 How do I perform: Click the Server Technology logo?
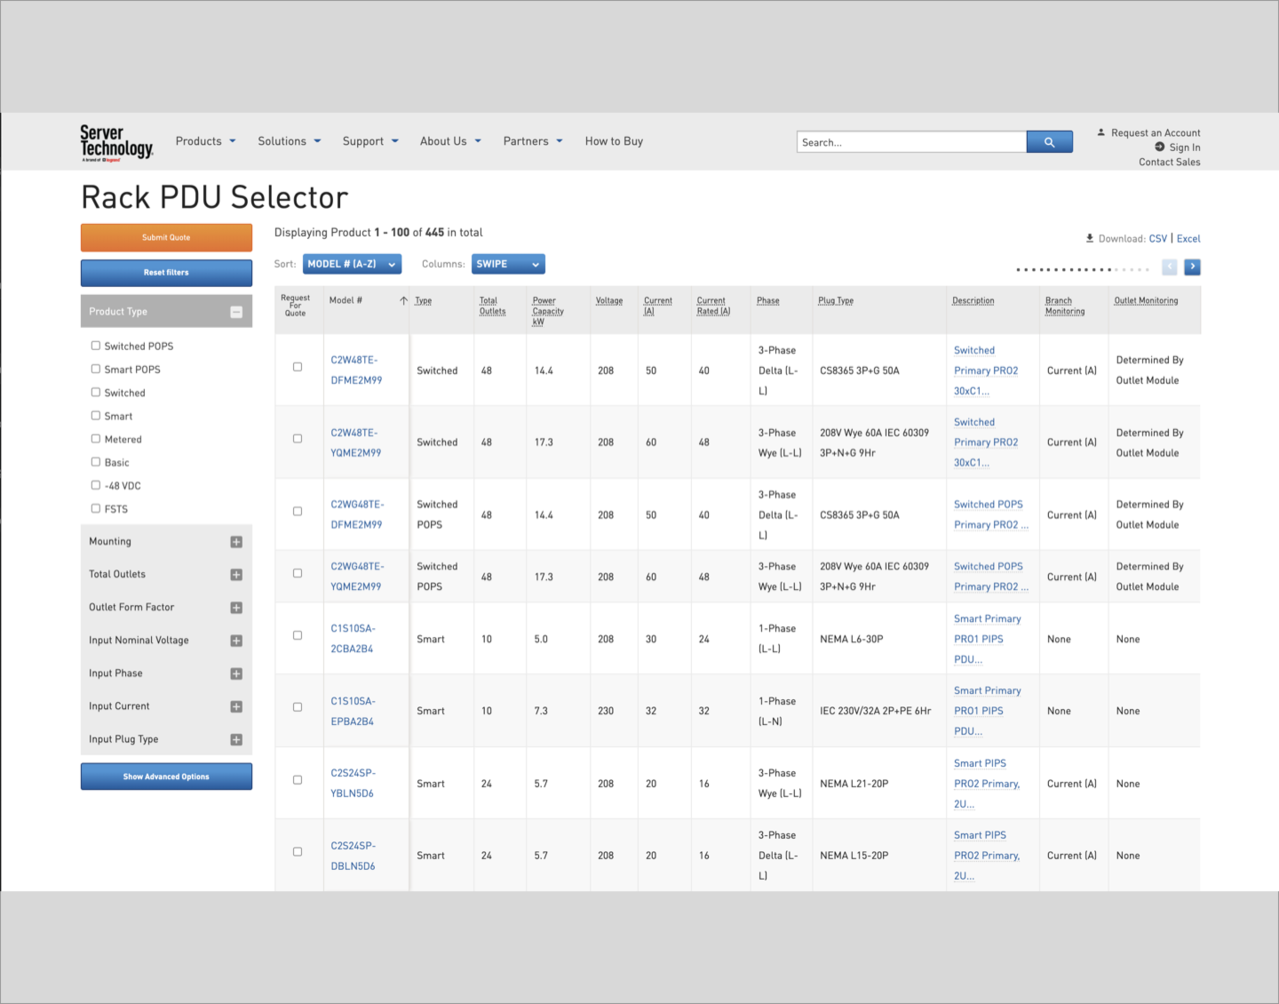[117, 143]
